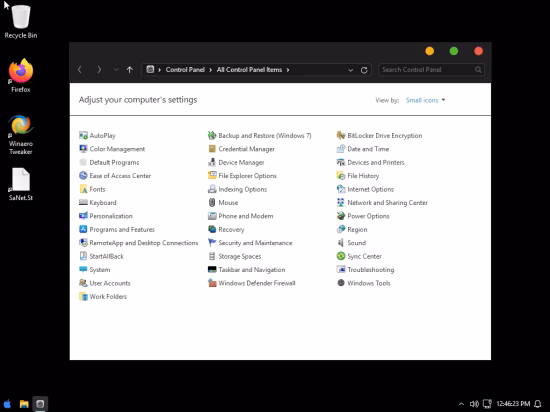
Task: Click the Work Folders icon
Action: 83,297
